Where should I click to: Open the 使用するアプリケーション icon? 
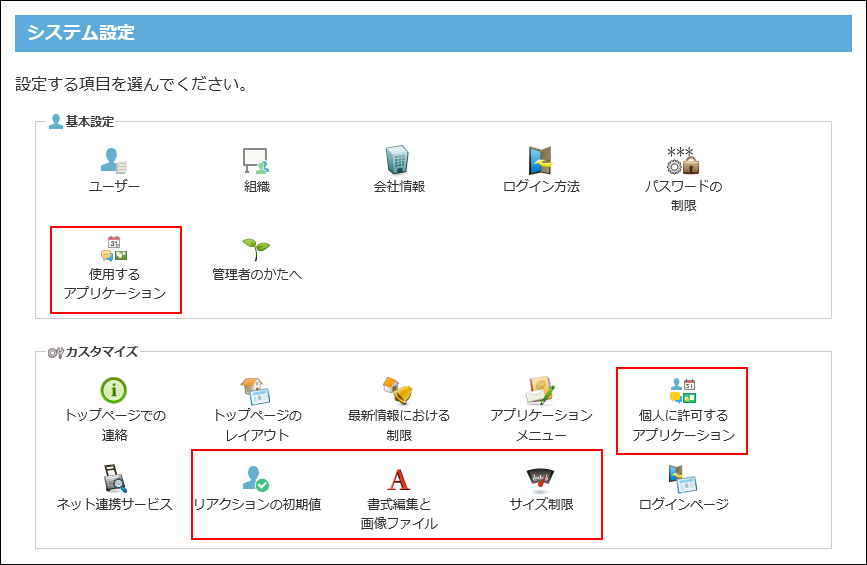pyautogui.click(x=114, y=248)
